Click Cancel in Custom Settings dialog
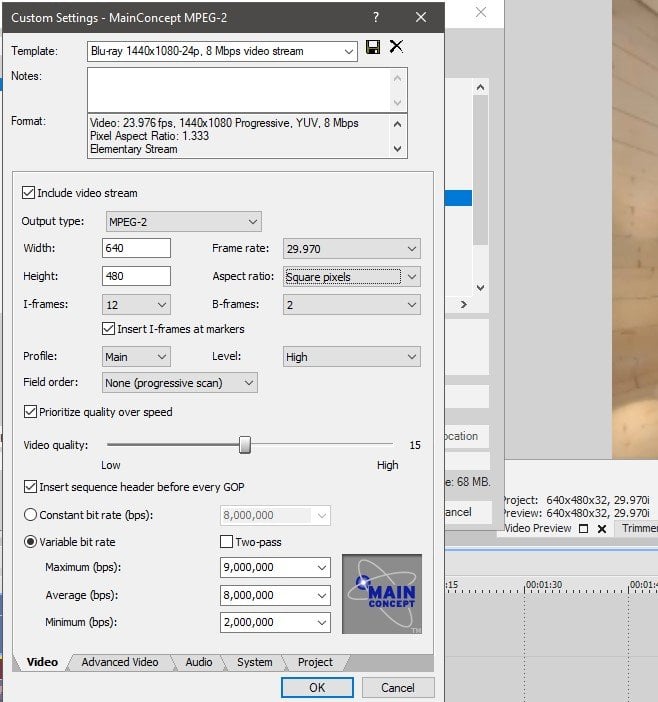Viewport: 658px width, 702px height. point(397,688)
